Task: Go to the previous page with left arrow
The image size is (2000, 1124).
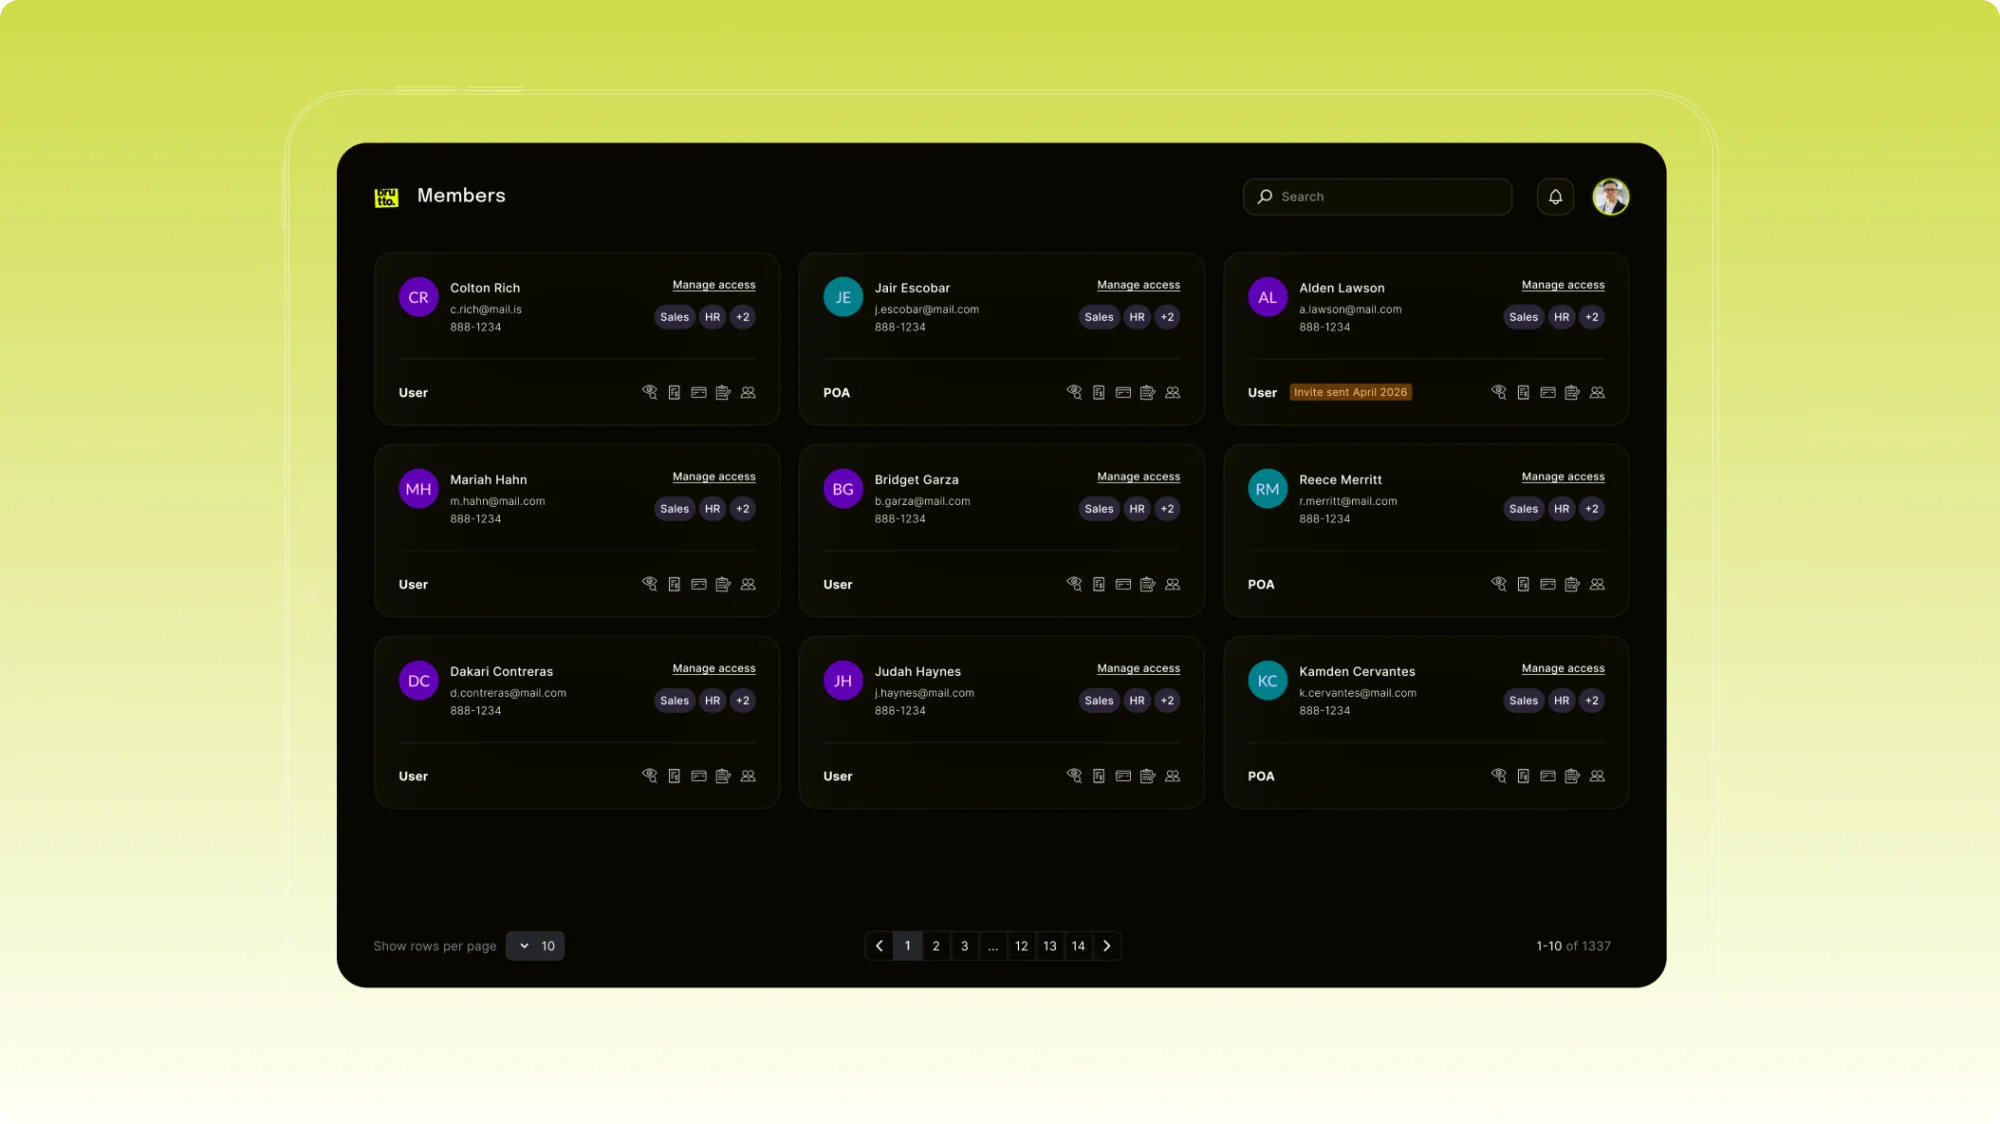Action: click(879, 946)
